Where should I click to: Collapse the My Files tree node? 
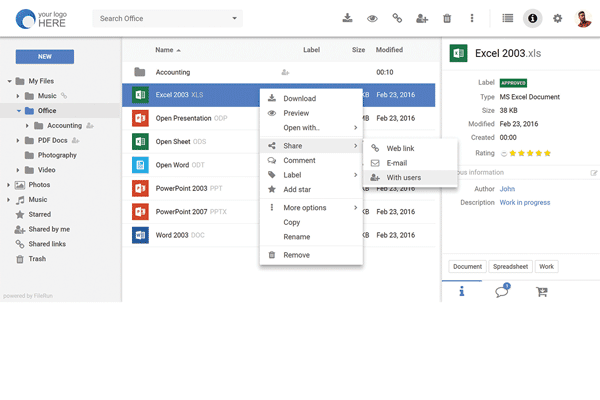(x=9, y=81)
